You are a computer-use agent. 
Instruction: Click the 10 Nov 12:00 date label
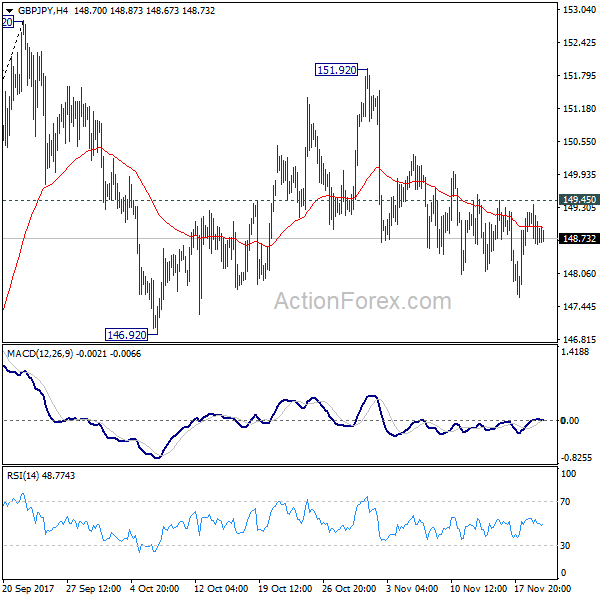tap(478, 588)
